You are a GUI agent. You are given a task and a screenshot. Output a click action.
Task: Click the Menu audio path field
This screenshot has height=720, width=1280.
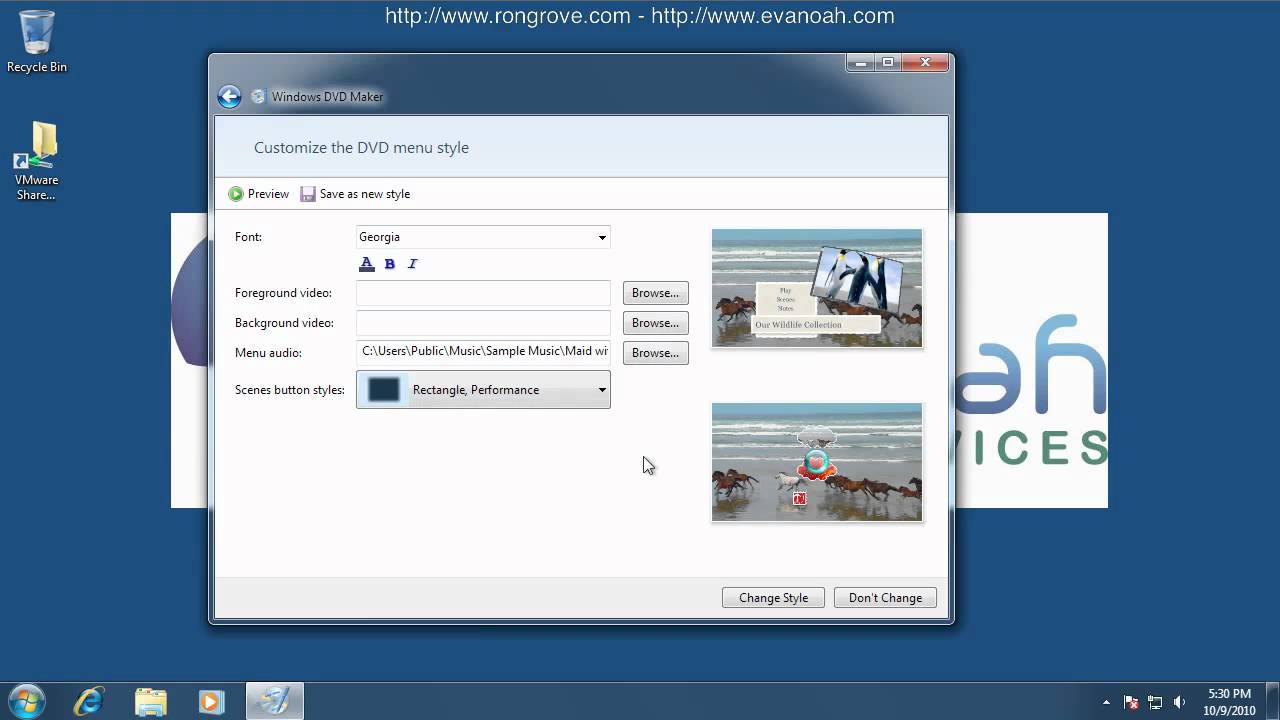point(483,352)
